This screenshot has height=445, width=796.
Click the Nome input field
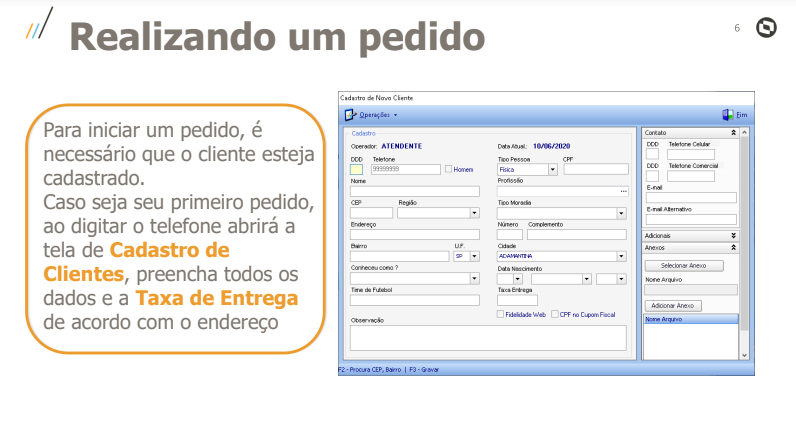415,191
